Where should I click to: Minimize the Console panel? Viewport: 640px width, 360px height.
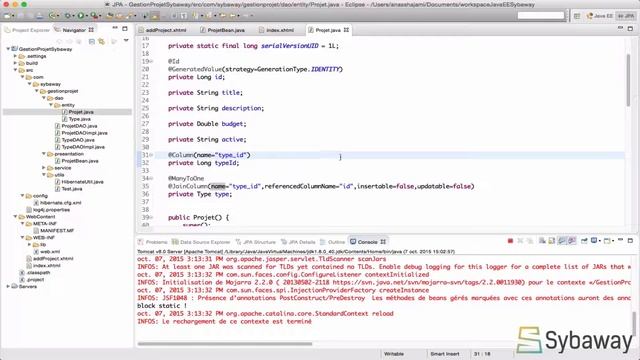pos(620,240)
